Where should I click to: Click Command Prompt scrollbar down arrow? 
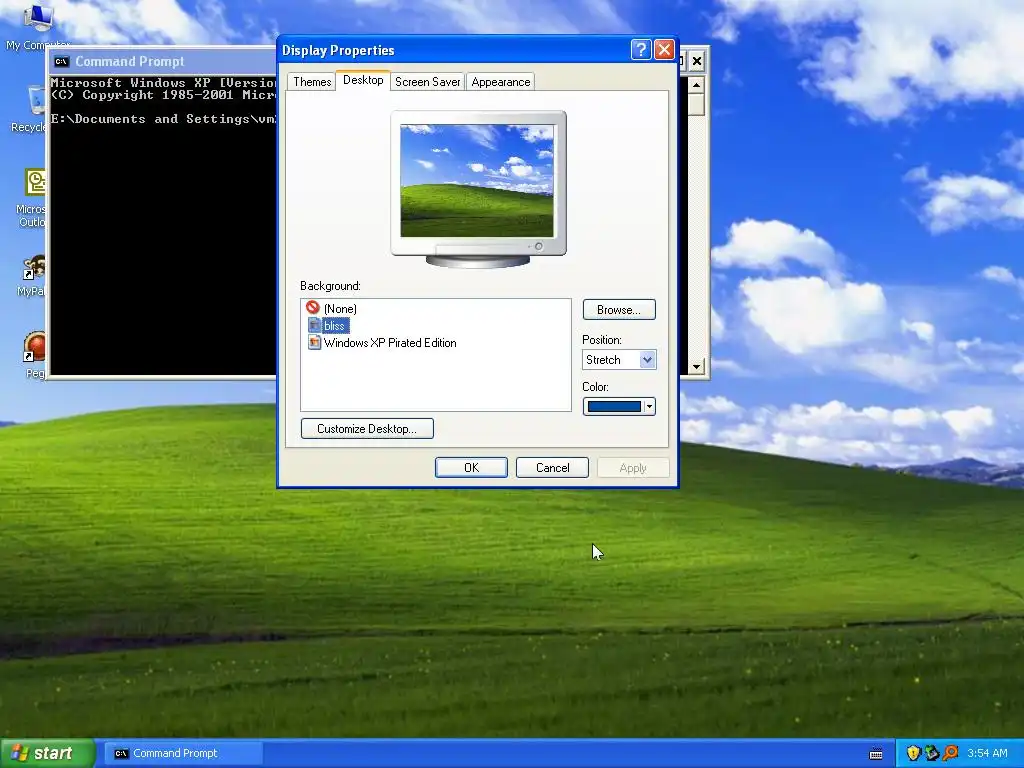[x=696, y=367]
